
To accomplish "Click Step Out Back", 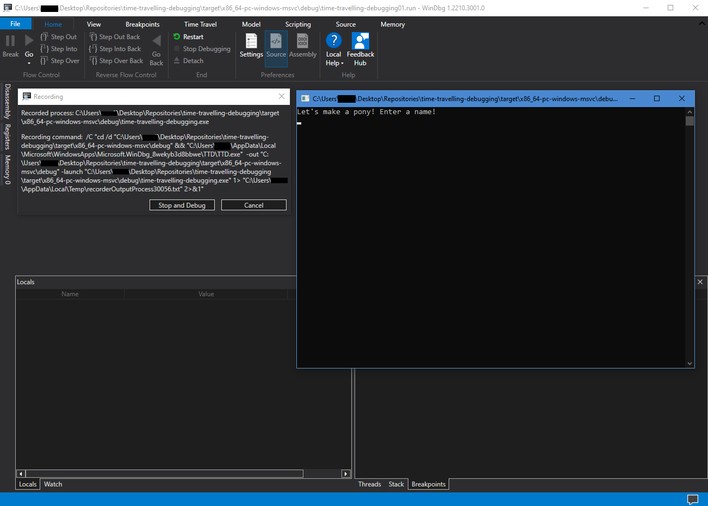I will point(115,37).
